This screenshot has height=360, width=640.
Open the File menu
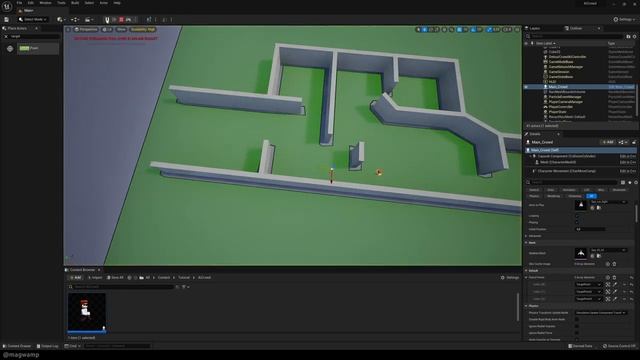pyautogui.click(x=19, y=3)
